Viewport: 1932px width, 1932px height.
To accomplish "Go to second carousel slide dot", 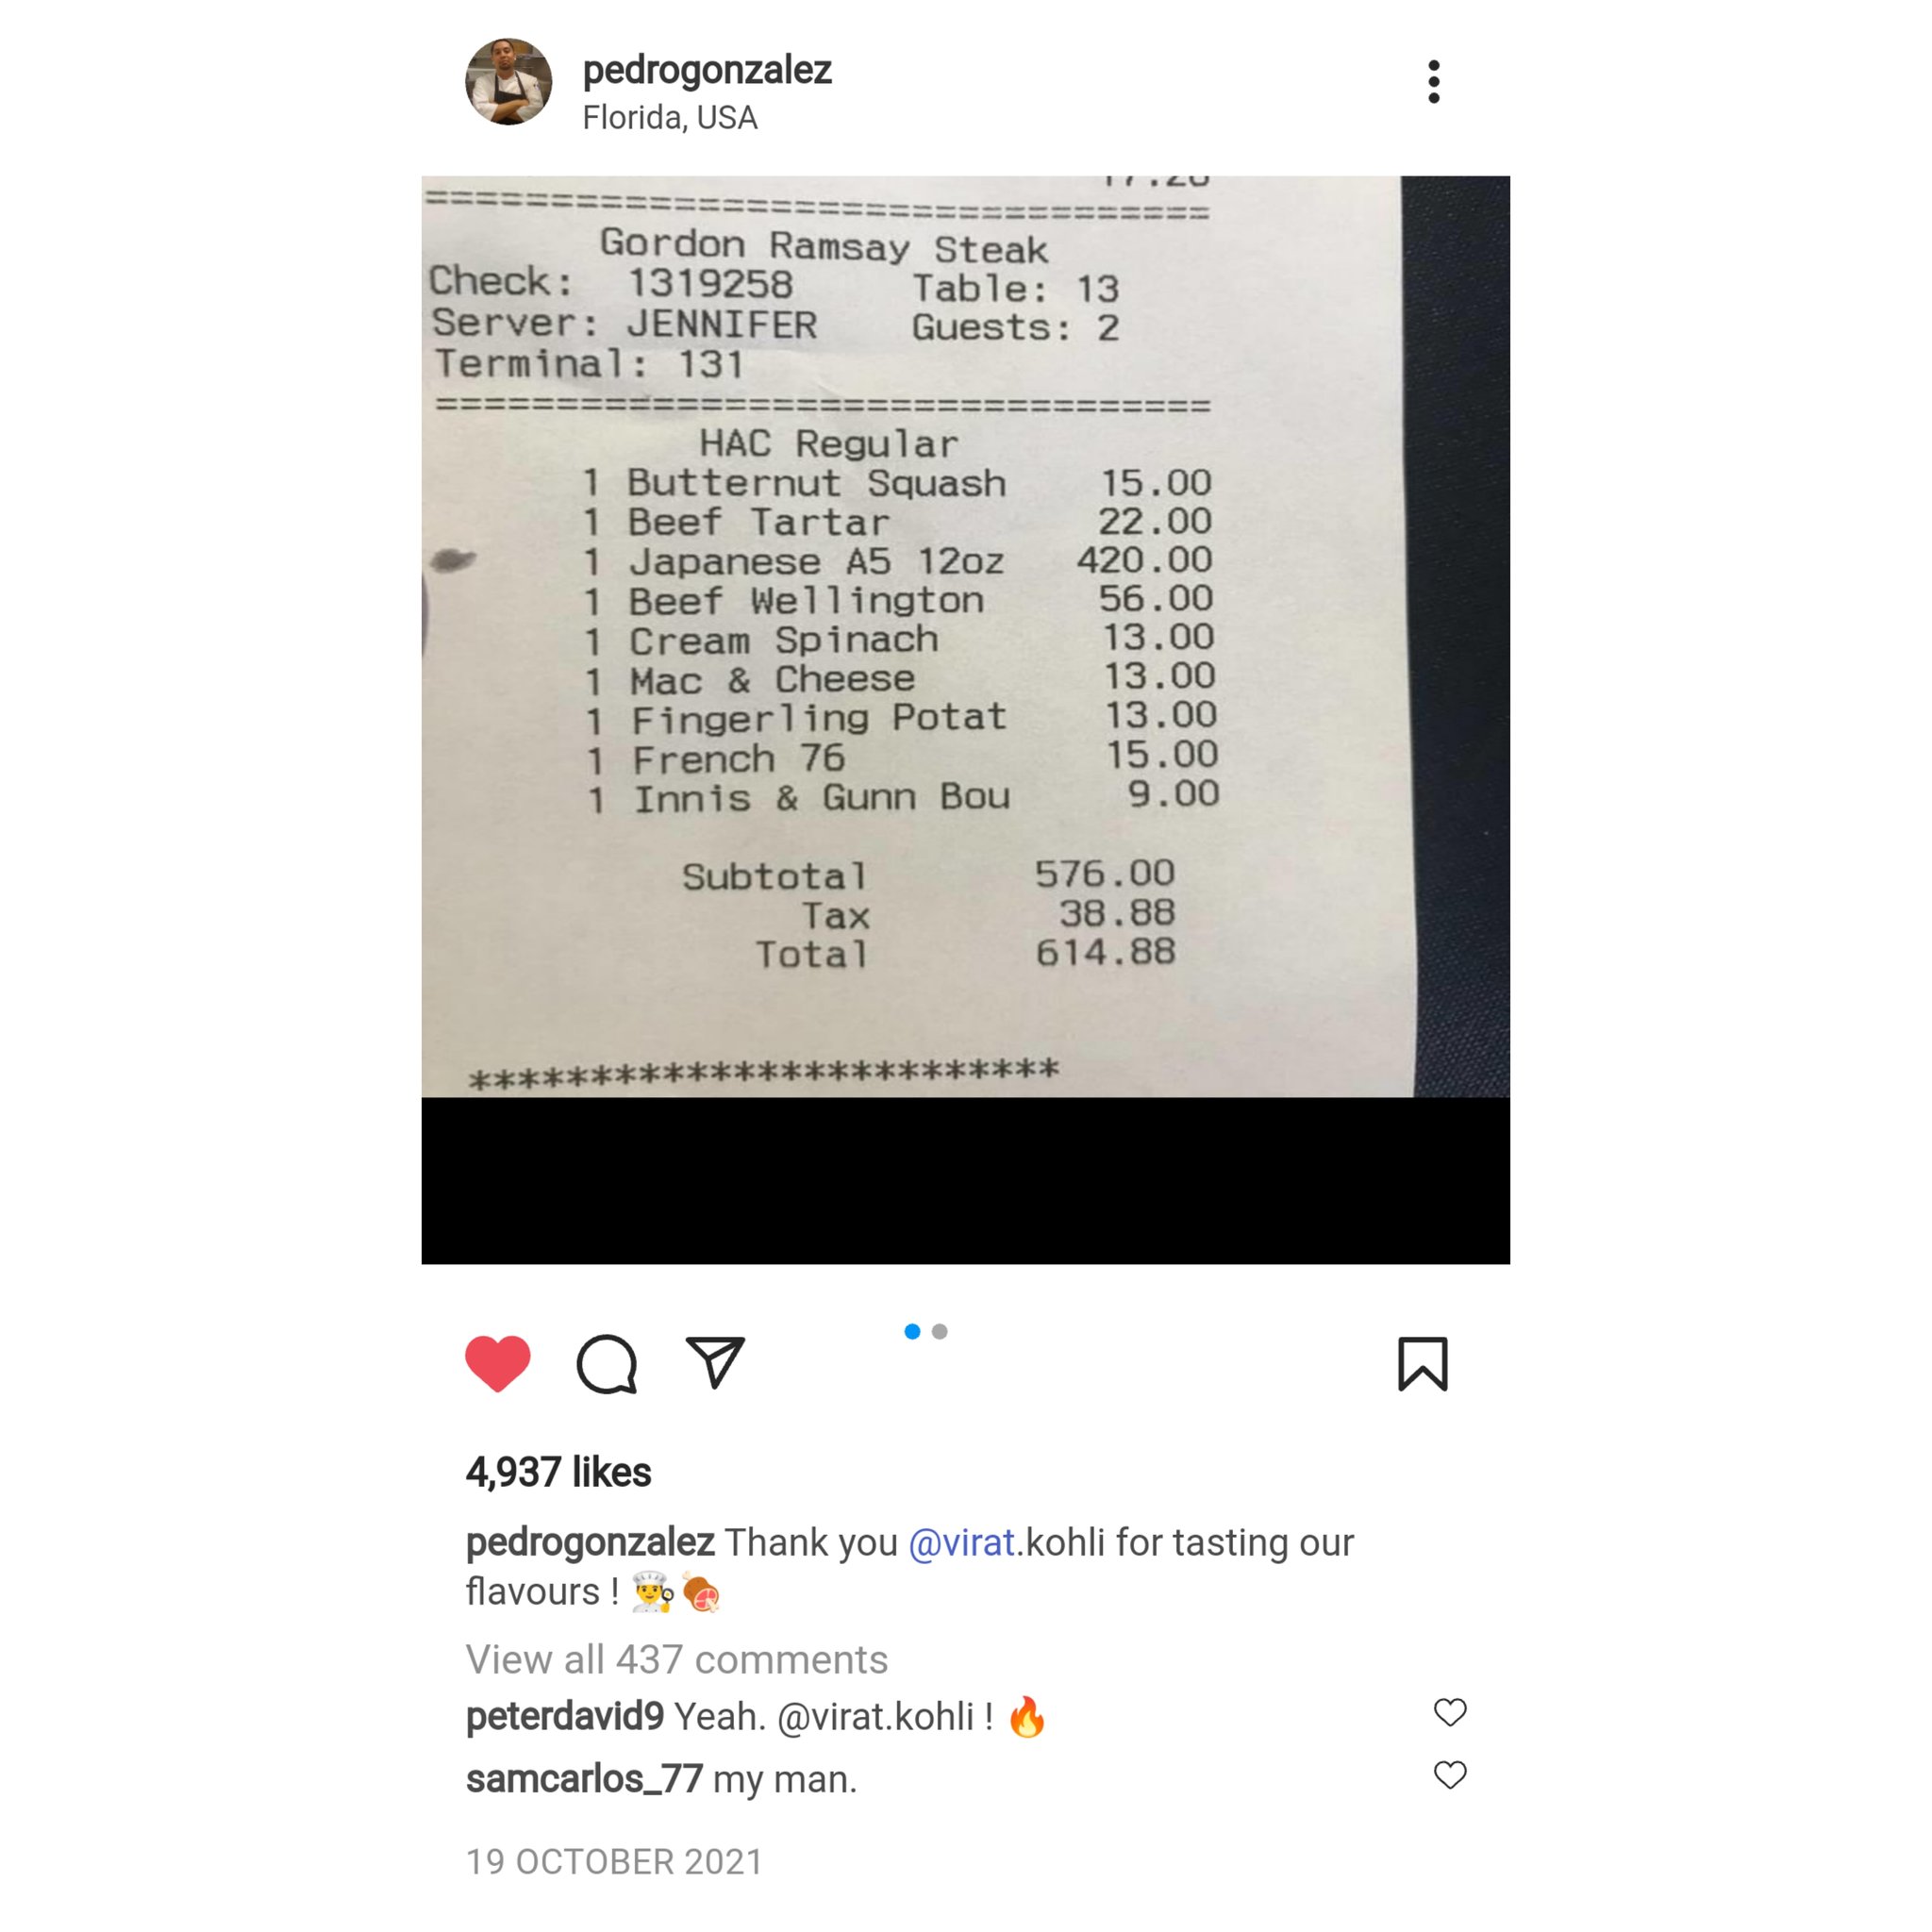I will click(x=939, y=1331).
